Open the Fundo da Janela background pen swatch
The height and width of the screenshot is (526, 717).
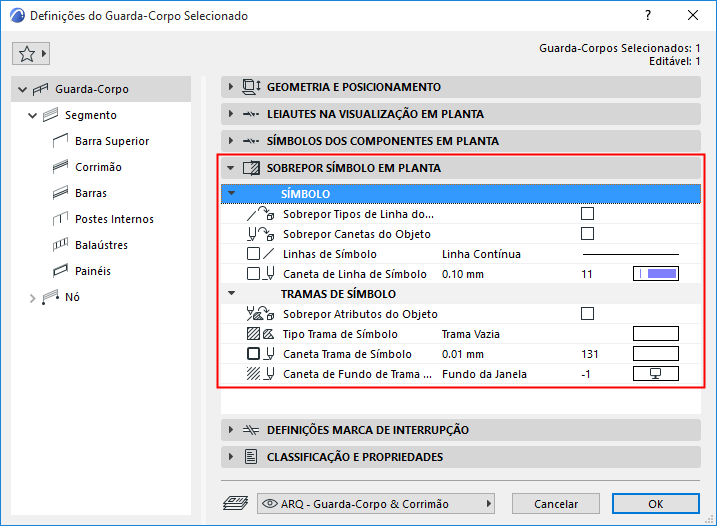656,374
